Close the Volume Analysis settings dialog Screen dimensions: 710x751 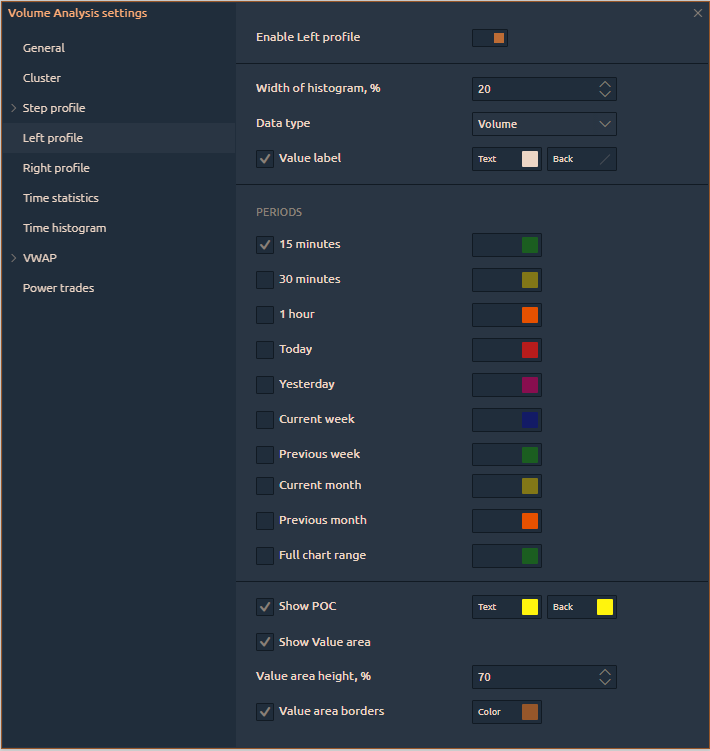pyautogui.click(x=698, y=13)
